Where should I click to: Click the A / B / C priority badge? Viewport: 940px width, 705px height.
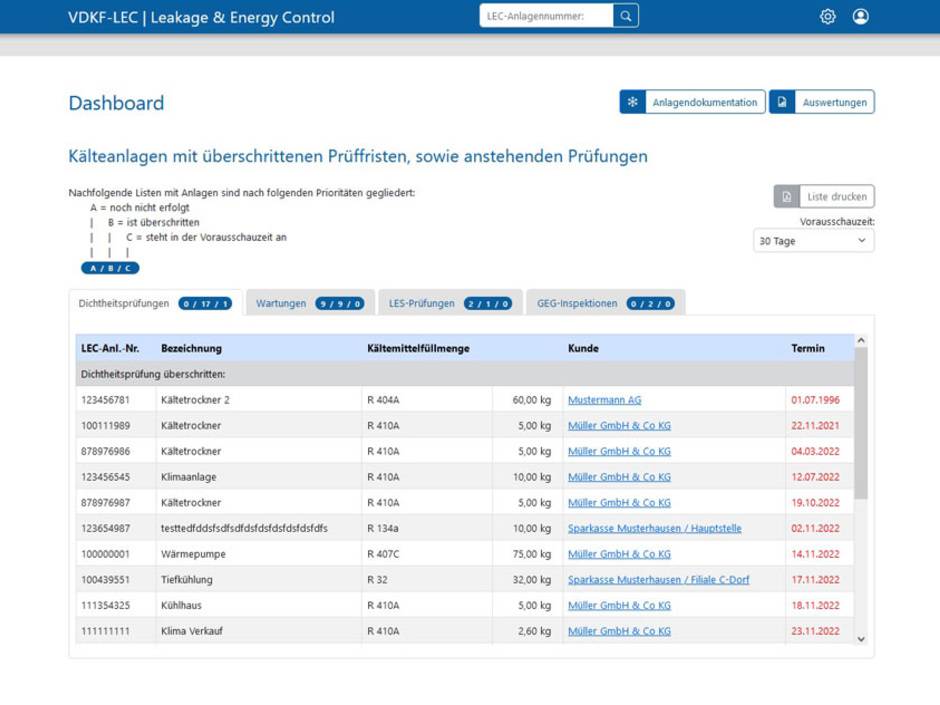[110, 268]
